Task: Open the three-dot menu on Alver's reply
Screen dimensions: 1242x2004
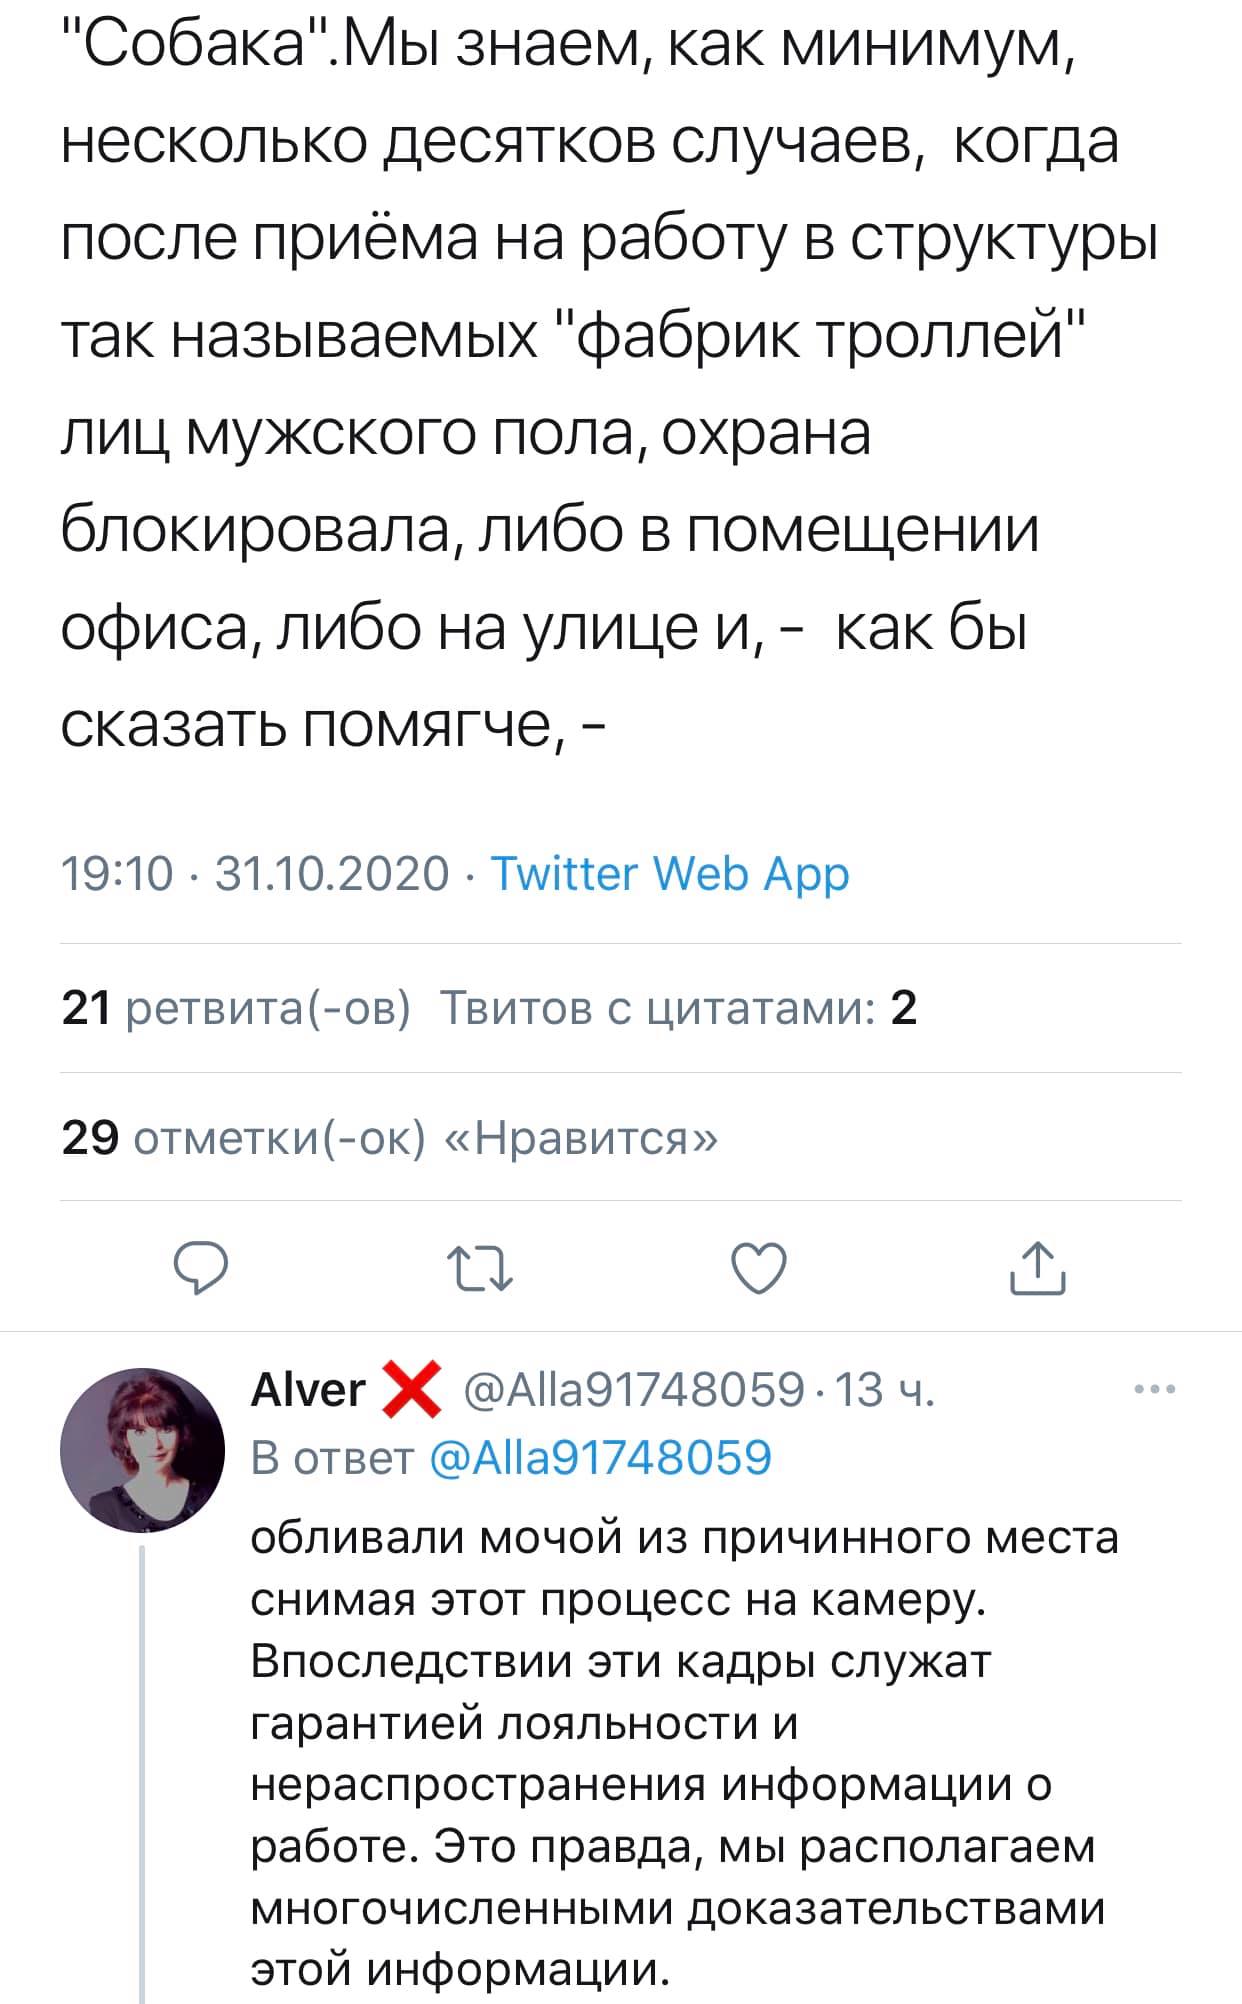Action: 1155,1389
